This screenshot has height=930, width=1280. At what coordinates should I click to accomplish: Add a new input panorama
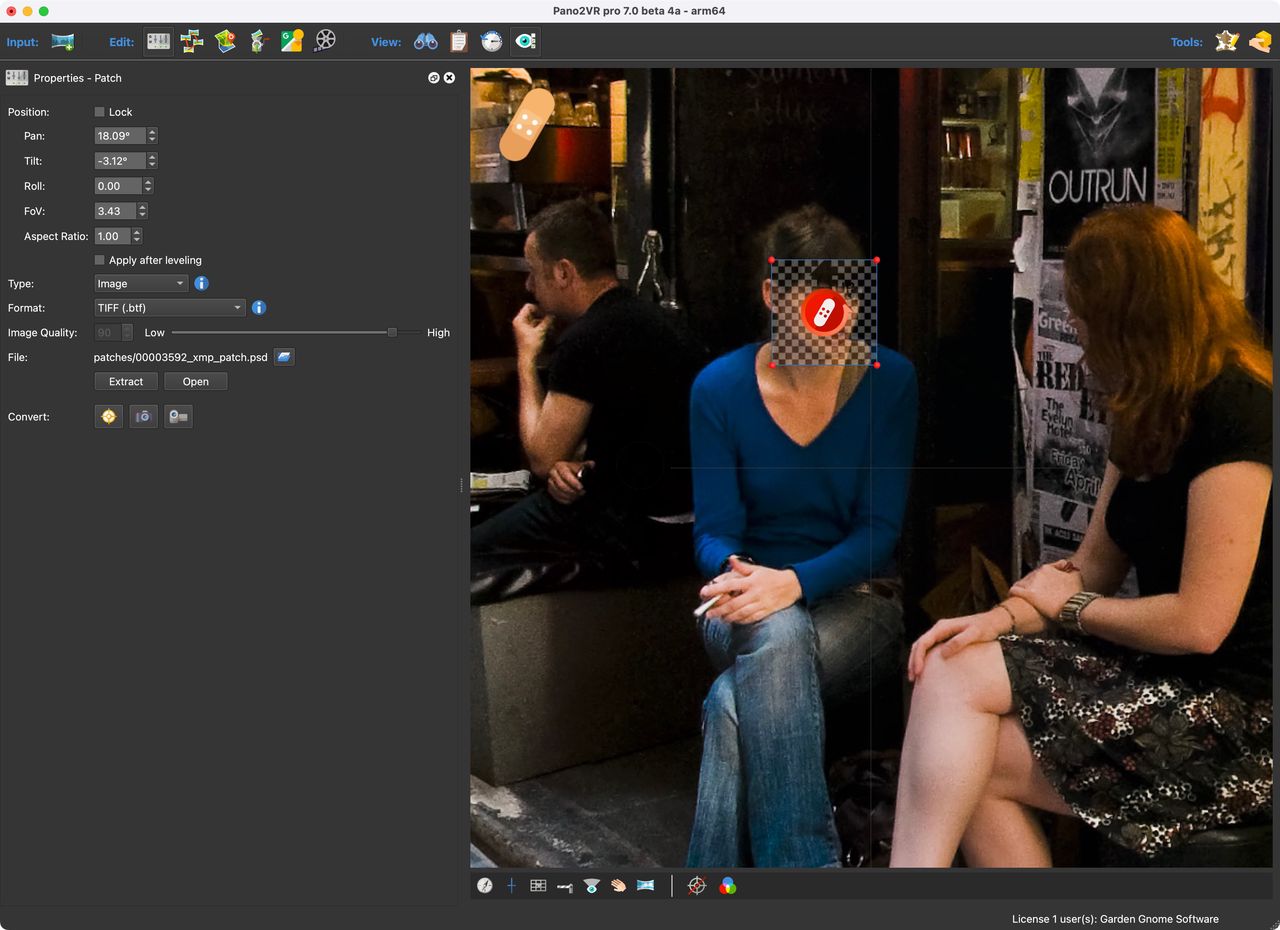(x=63, y=41)
